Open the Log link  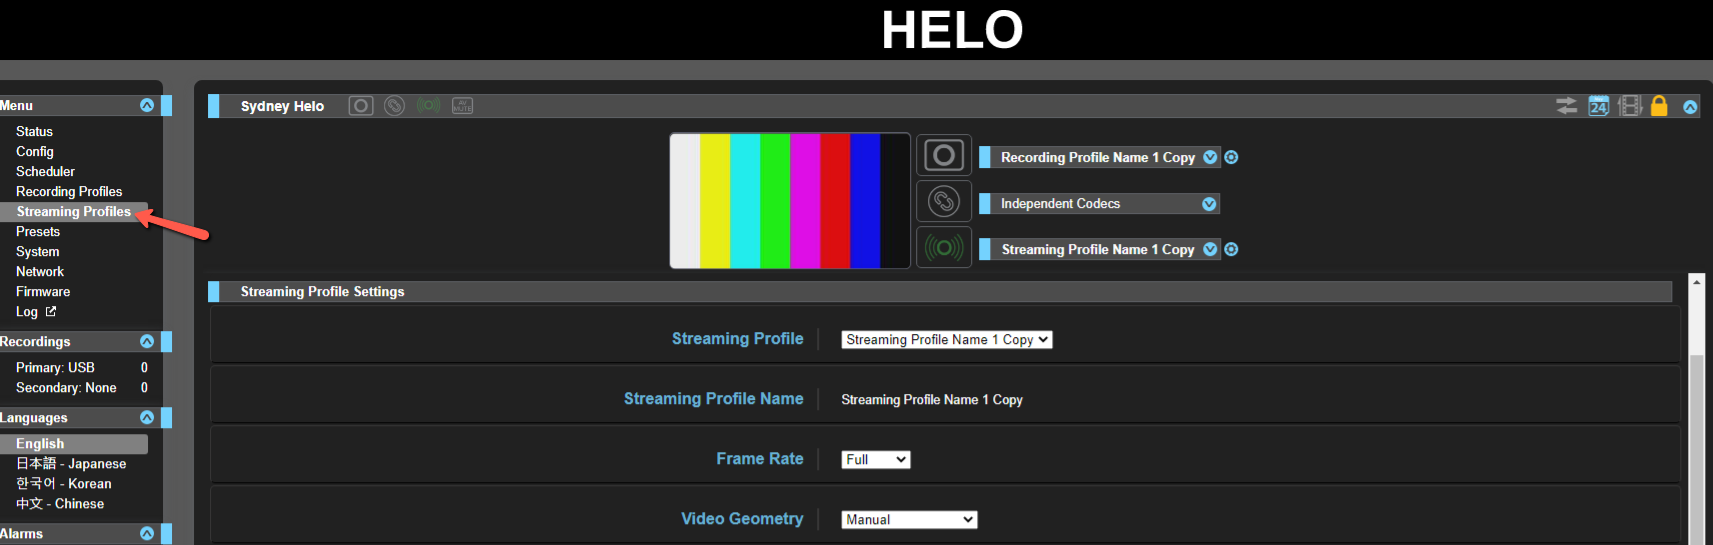pos(26,312)
